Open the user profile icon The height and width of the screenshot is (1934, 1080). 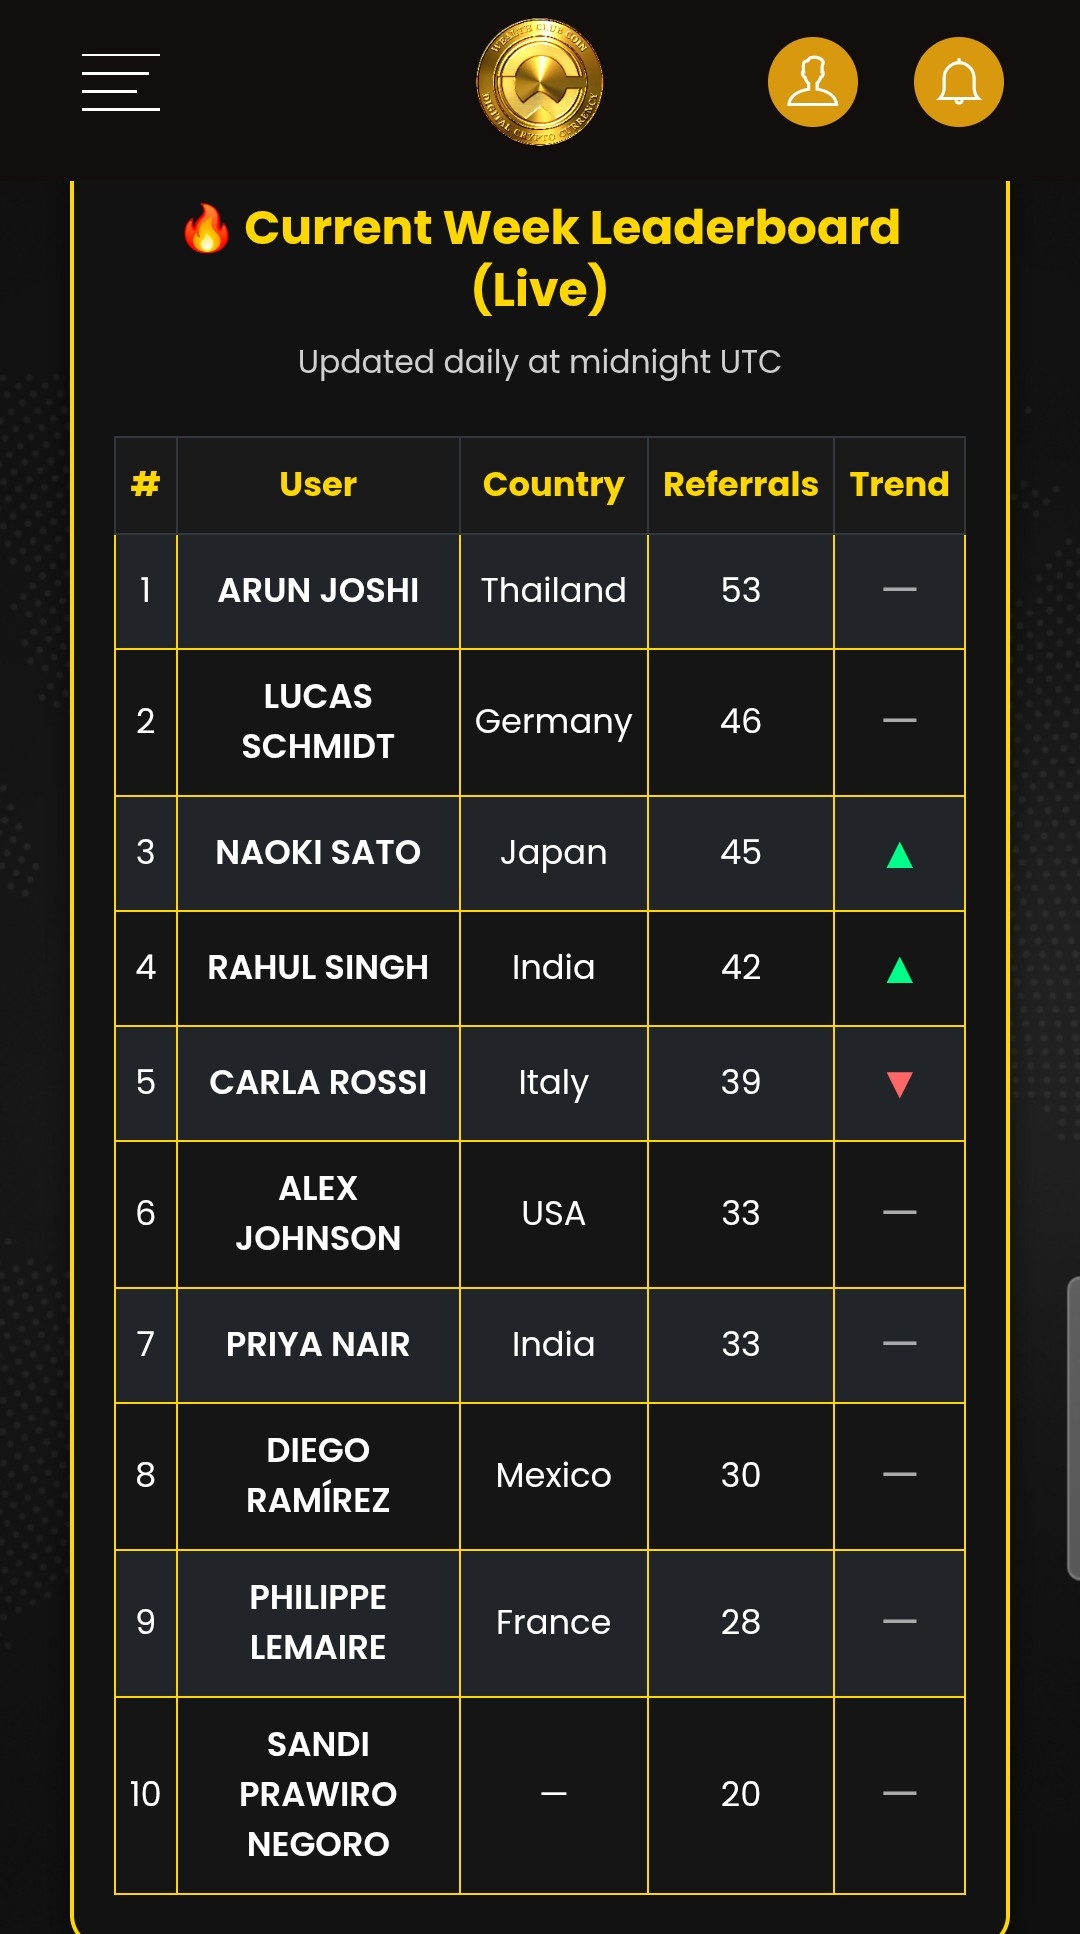click(812, 82)
